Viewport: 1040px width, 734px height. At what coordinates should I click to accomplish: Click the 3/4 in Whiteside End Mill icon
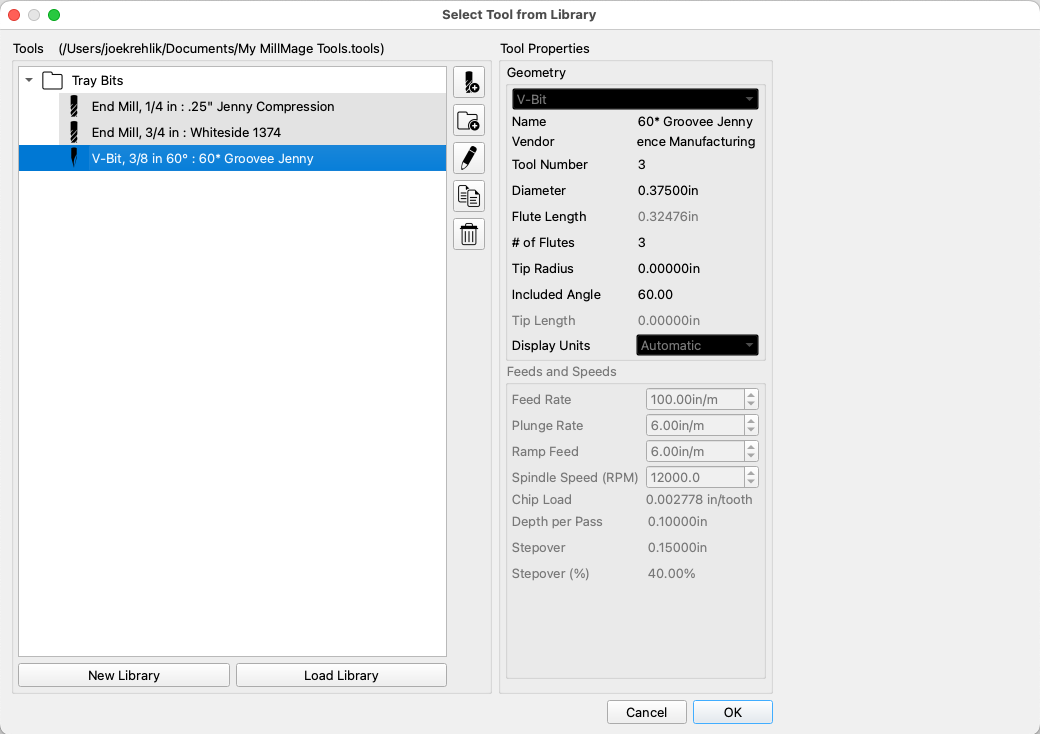74,132
